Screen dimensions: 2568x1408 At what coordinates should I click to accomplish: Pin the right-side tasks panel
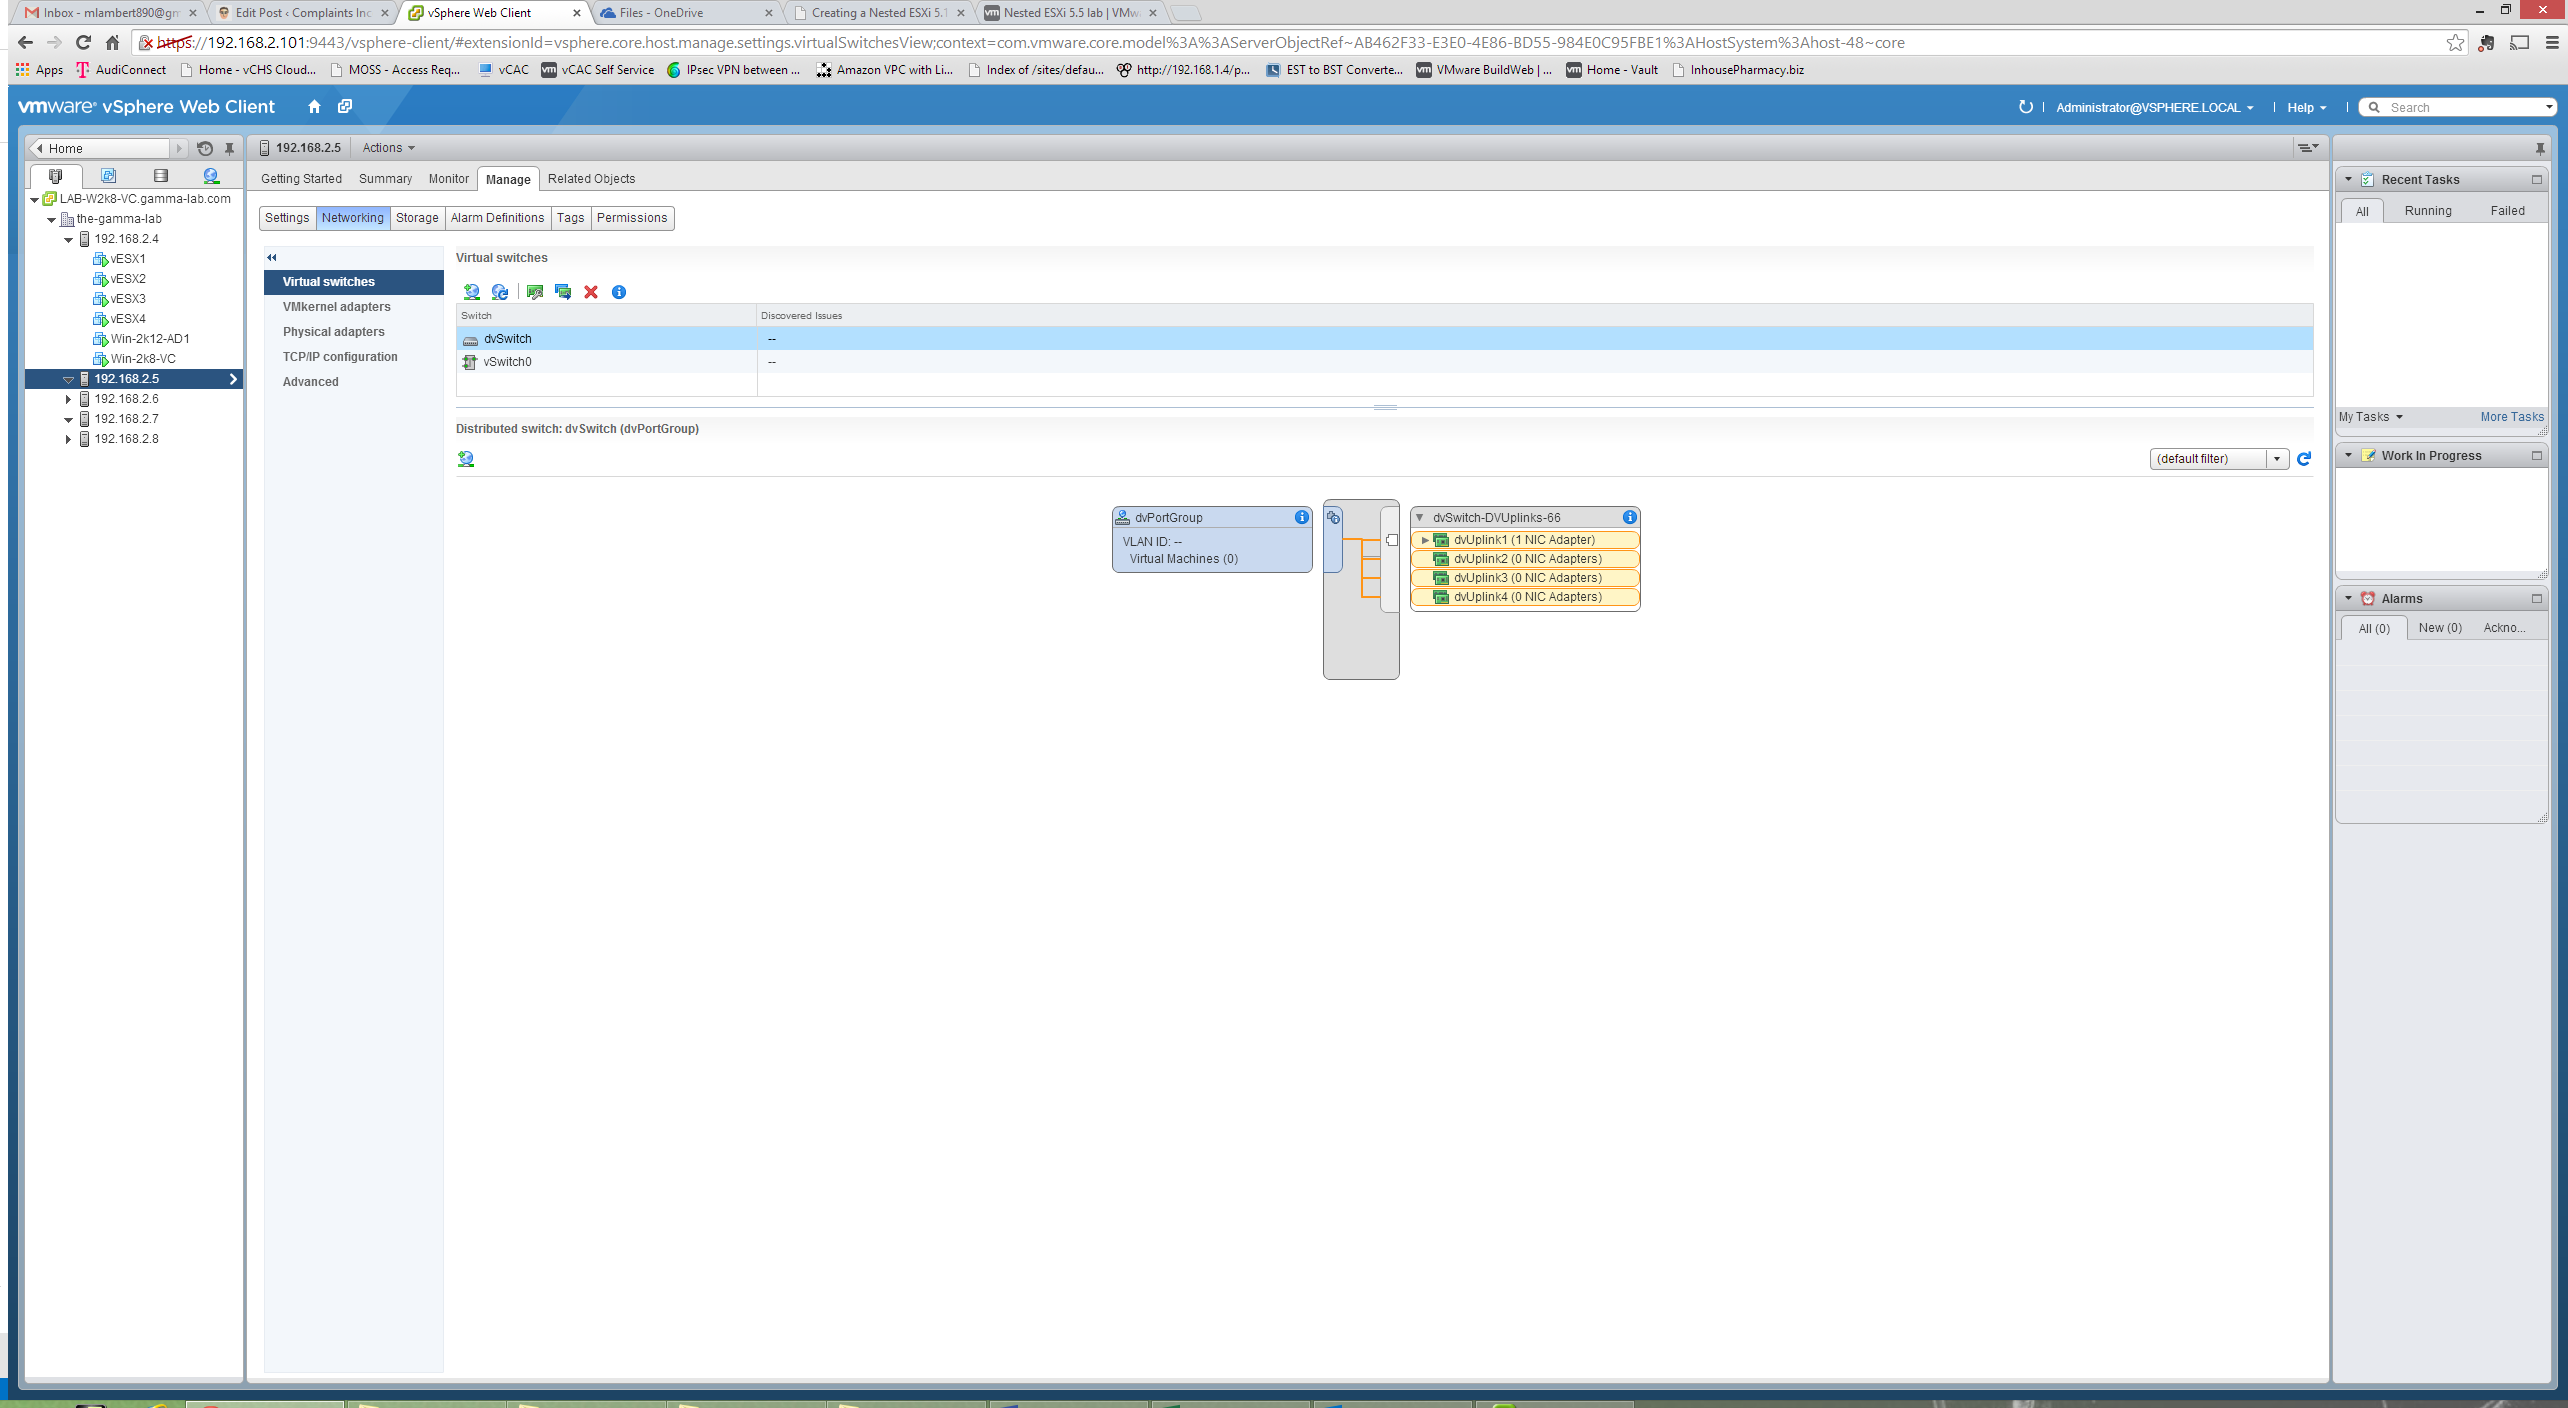[2540, 148]
